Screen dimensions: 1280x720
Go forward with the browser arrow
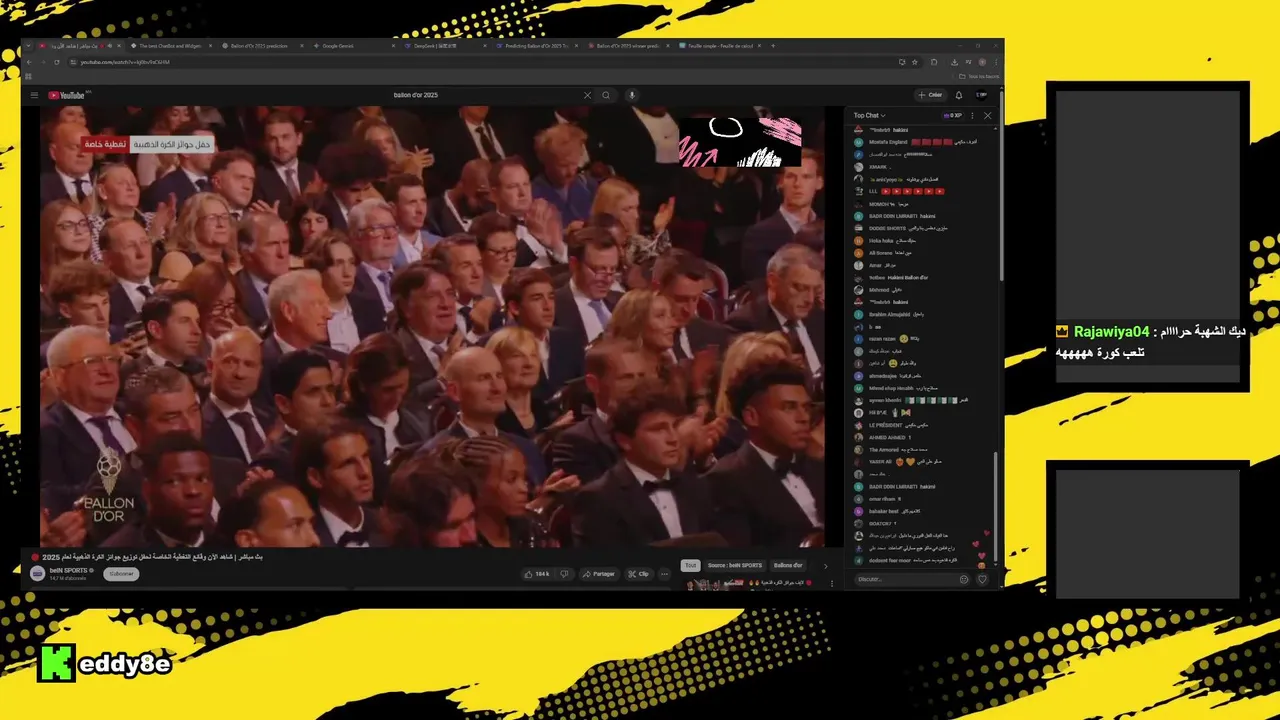tap(42, 62)
